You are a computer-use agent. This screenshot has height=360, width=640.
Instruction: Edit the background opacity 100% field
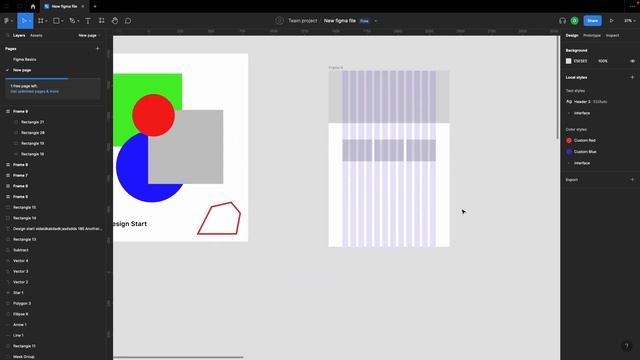pos(603,61)
